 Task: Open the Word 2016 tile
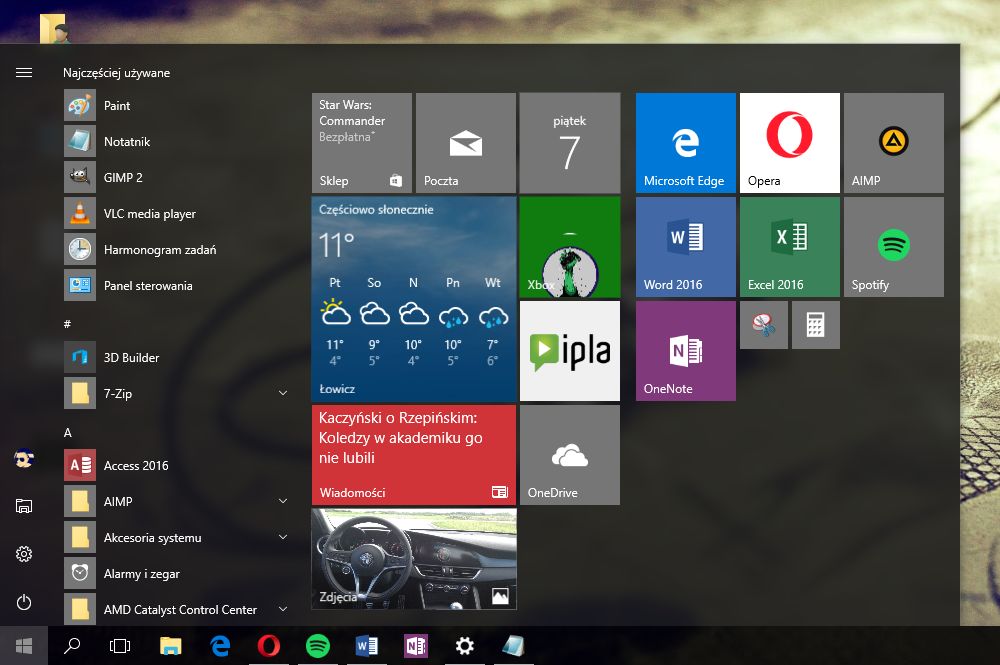686,247
